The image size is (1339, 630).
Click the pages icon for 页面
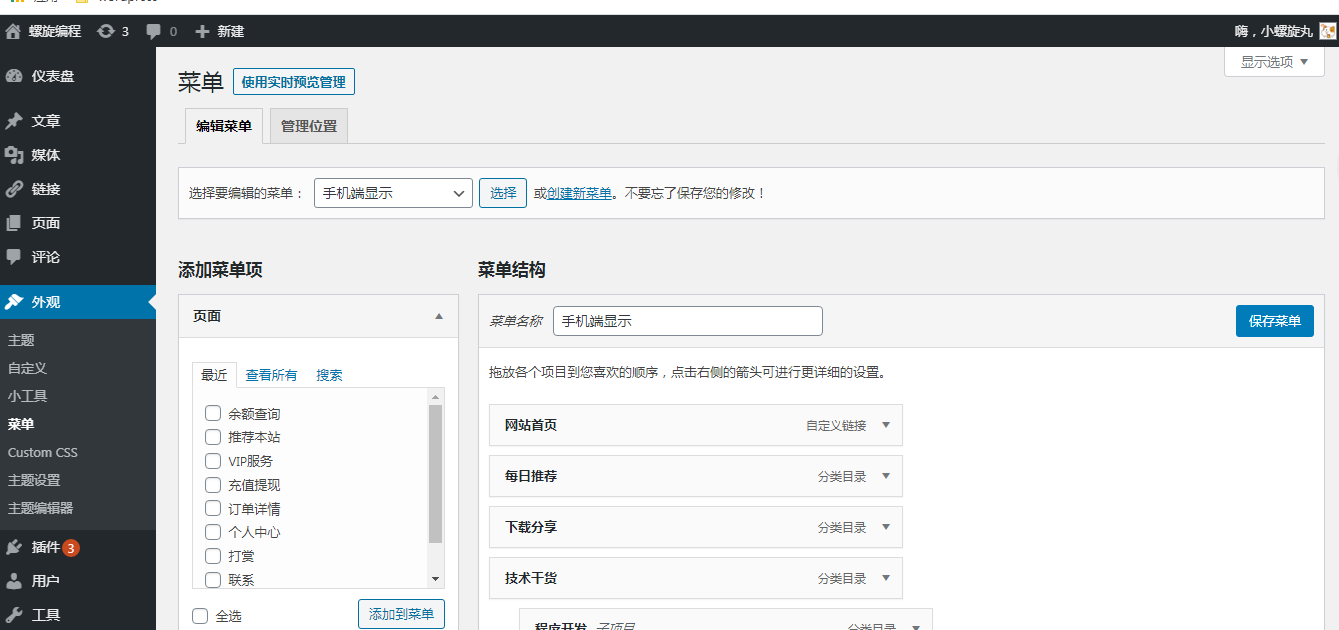(x=14, y=223)
